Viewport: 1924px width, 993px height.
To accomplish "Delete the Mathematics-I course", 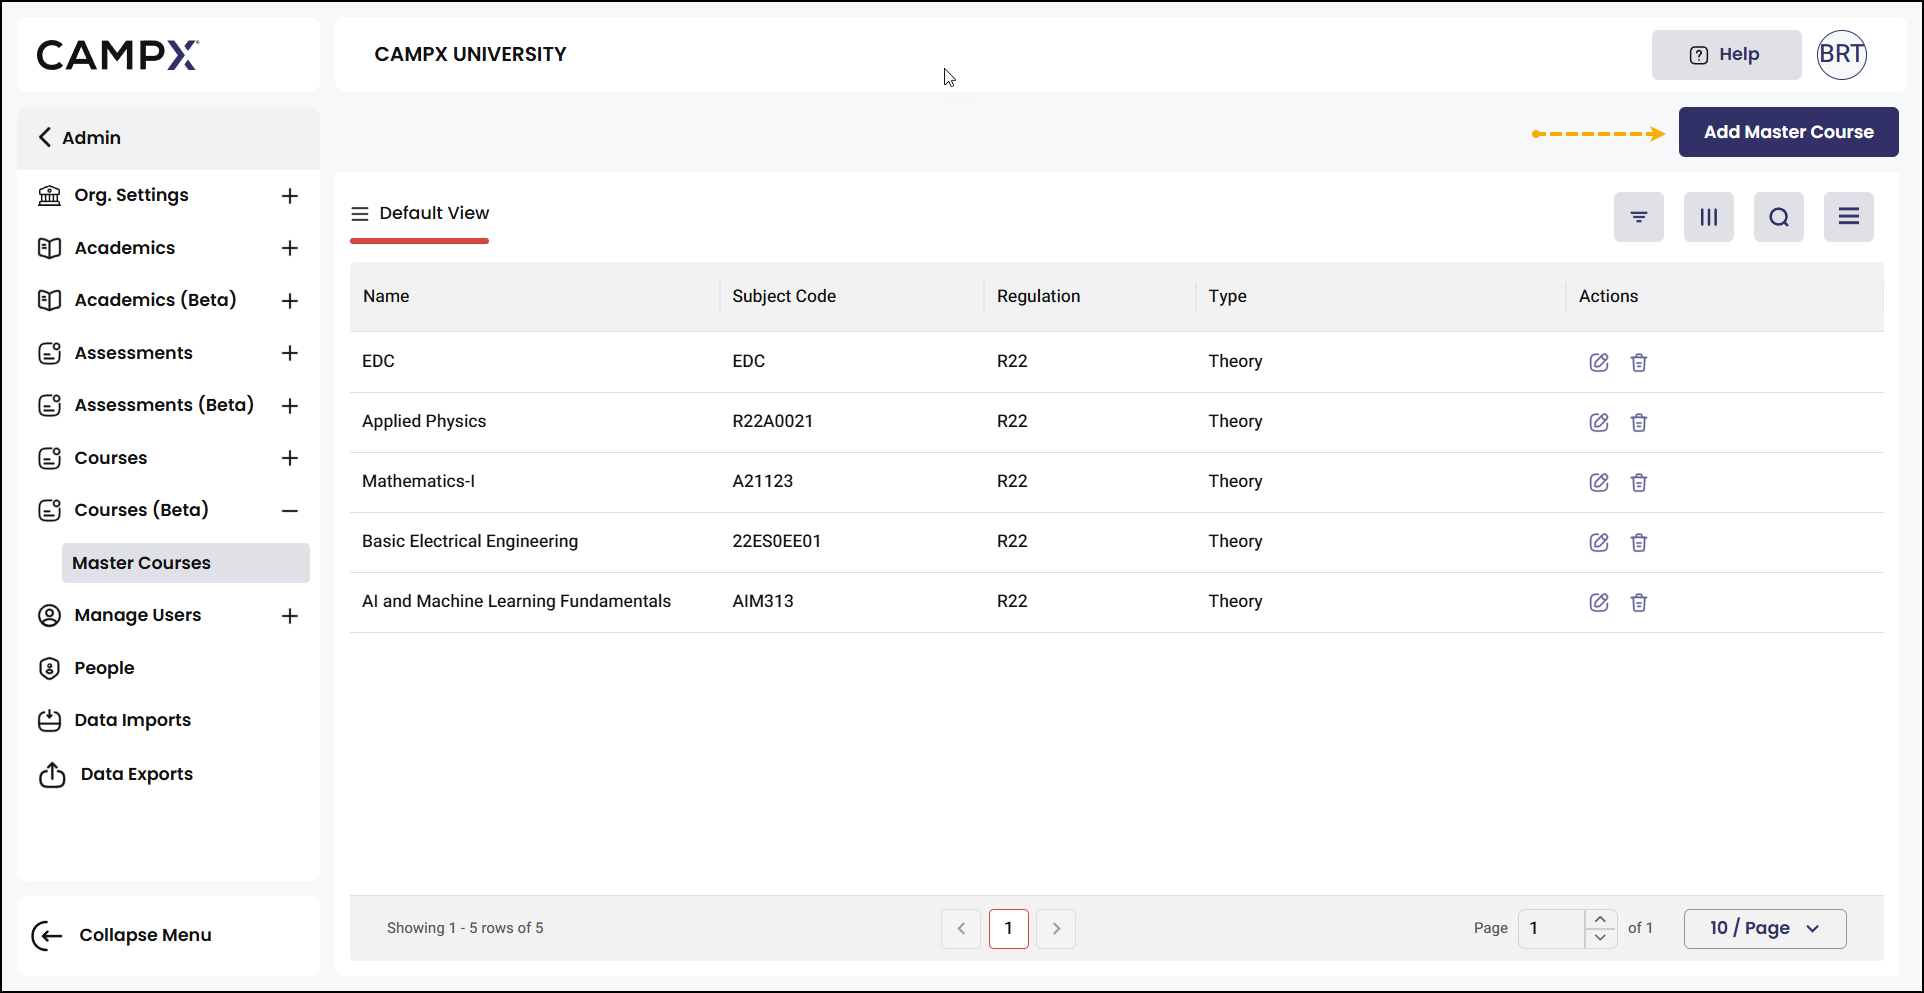I will click(1639, 482).
